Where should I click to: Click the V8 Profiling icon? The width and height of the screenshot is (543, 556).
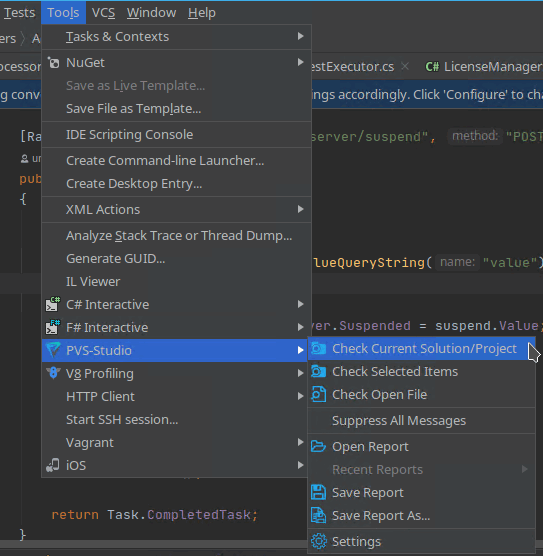coord(53,373)
